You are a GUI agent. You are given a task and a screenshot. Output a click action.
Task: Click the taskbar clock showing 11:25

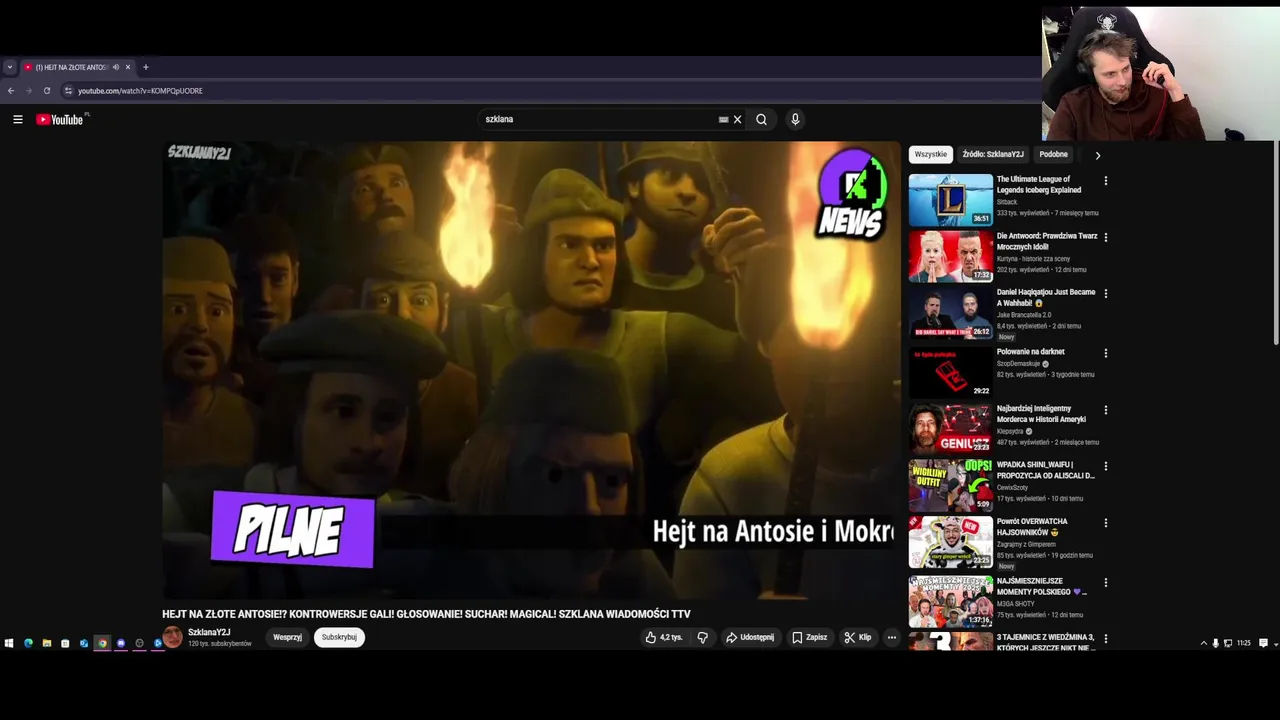click(x=1243, y=643)
